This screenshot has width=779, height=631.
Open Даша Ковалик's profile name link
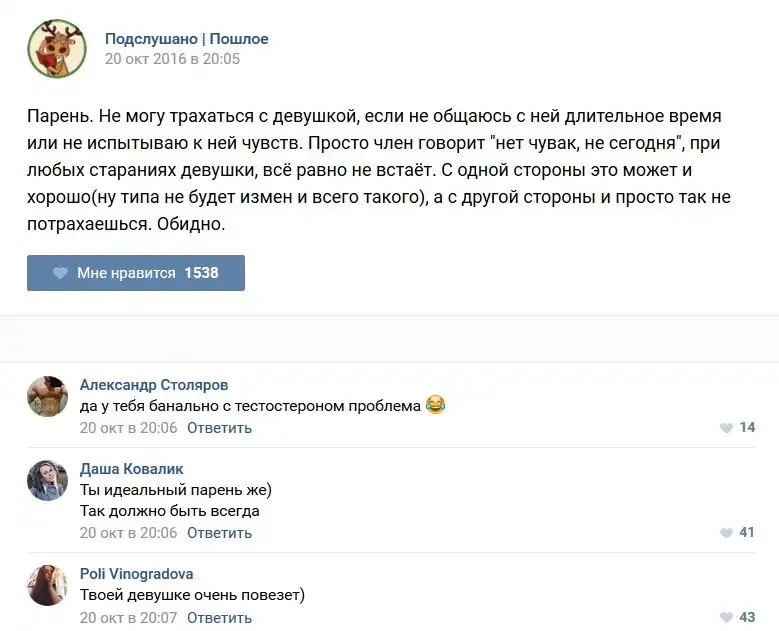click(x=132, y=469)
